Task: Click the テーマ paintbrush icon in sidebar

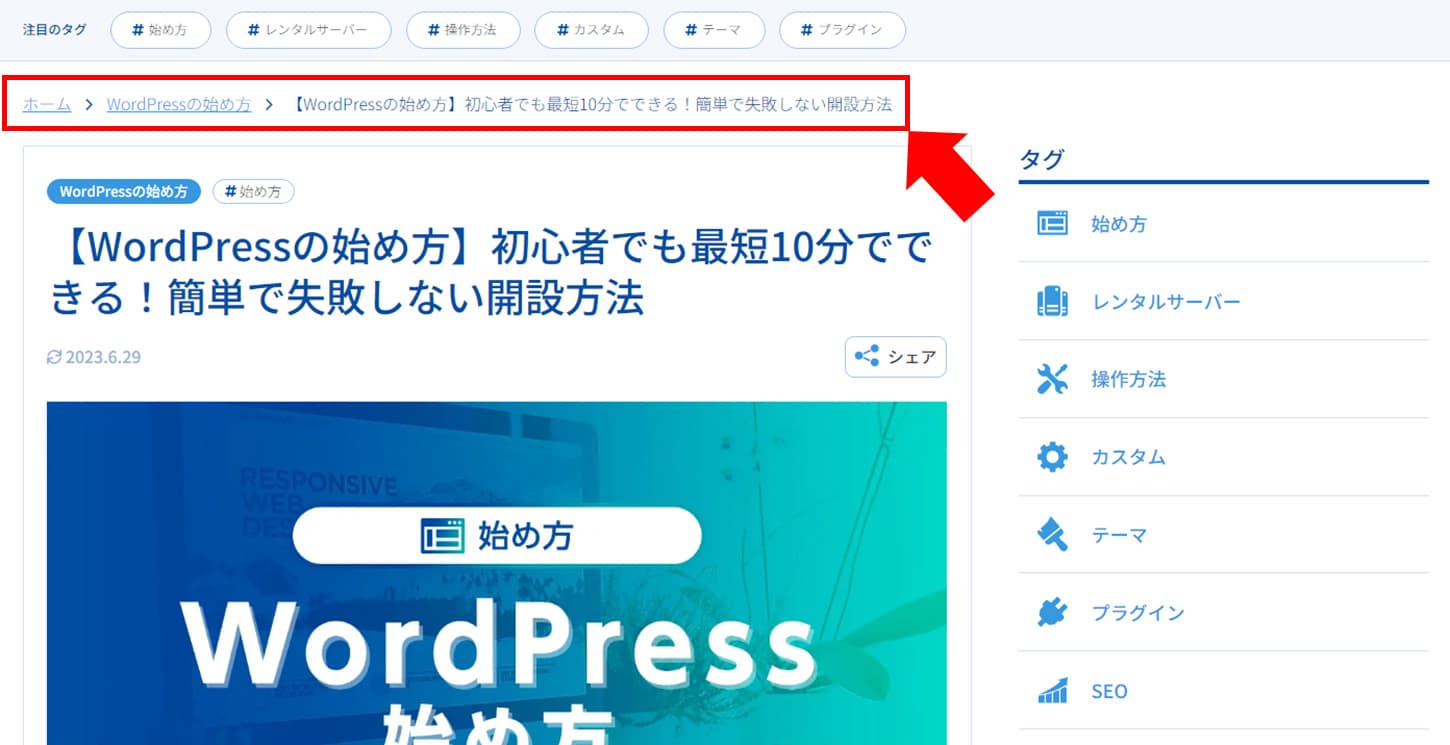Action: tap(1052, 535)
